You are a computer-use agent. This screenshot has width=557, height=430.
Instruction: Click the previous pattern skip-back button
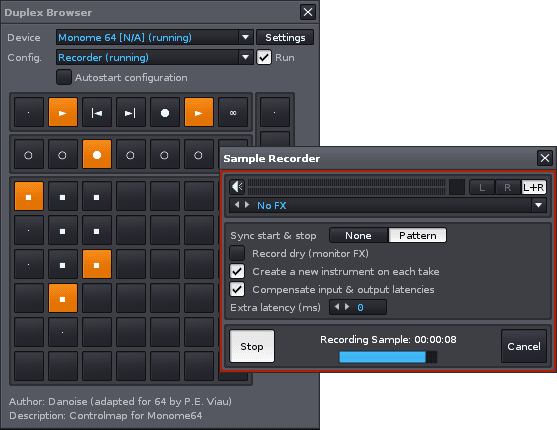pyautogui.click(x=97, y=112)
